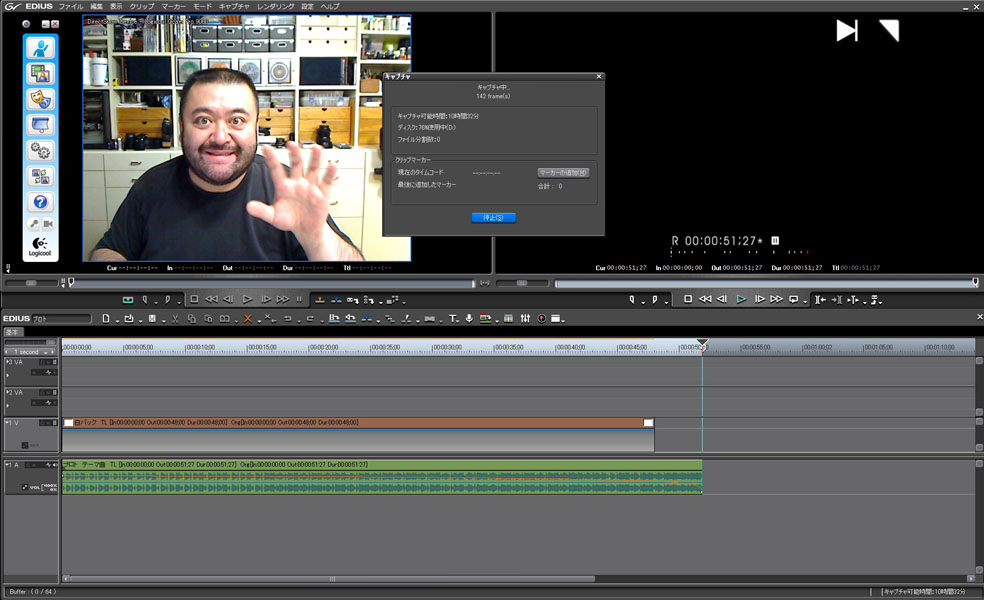Click the Player position slider bar

coord(271,284)
